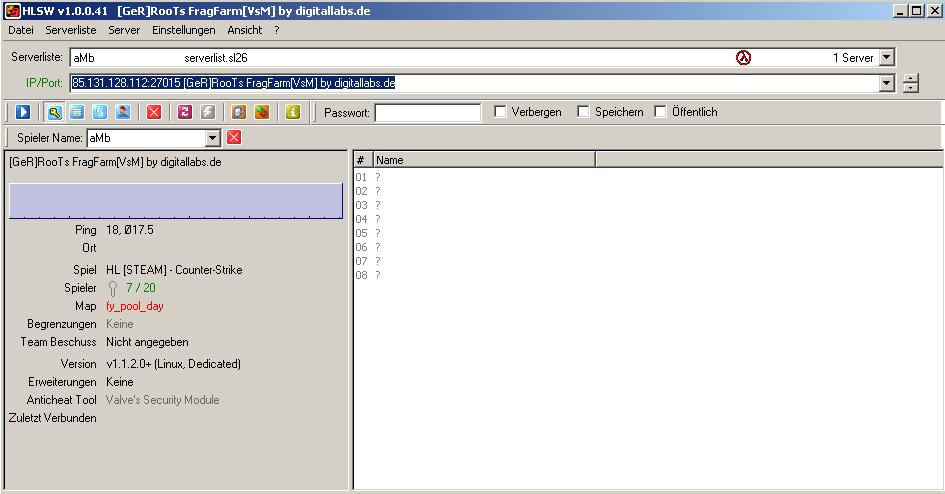Open the IP/Port address dropdown

point(887,83)
